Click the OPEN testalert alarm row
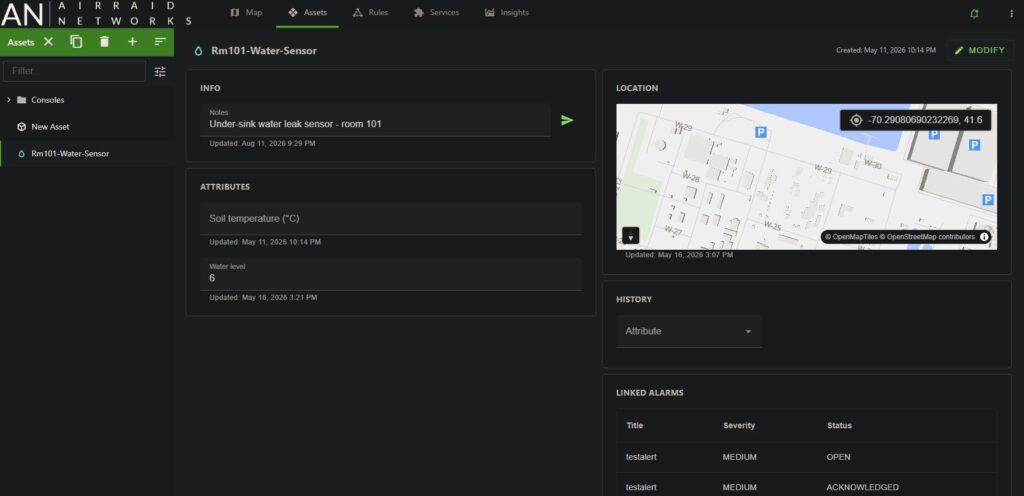 pos(807,457)
